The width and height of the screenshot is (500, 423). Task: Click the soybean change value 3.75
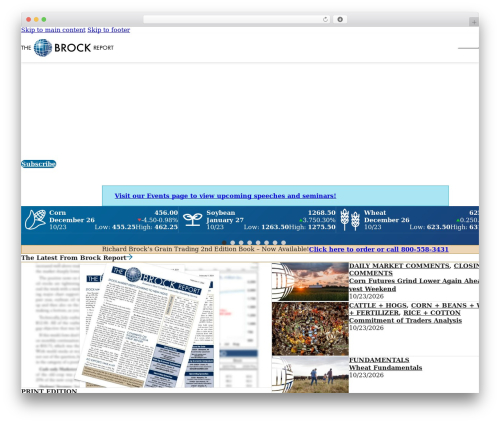pyautogui.click(x=310, y=220)
